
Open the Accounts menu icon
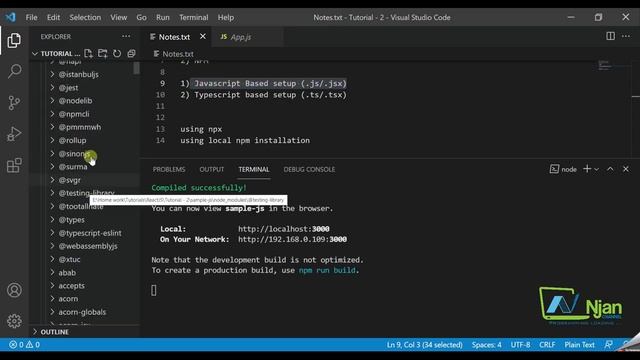[x=14, y=290]
